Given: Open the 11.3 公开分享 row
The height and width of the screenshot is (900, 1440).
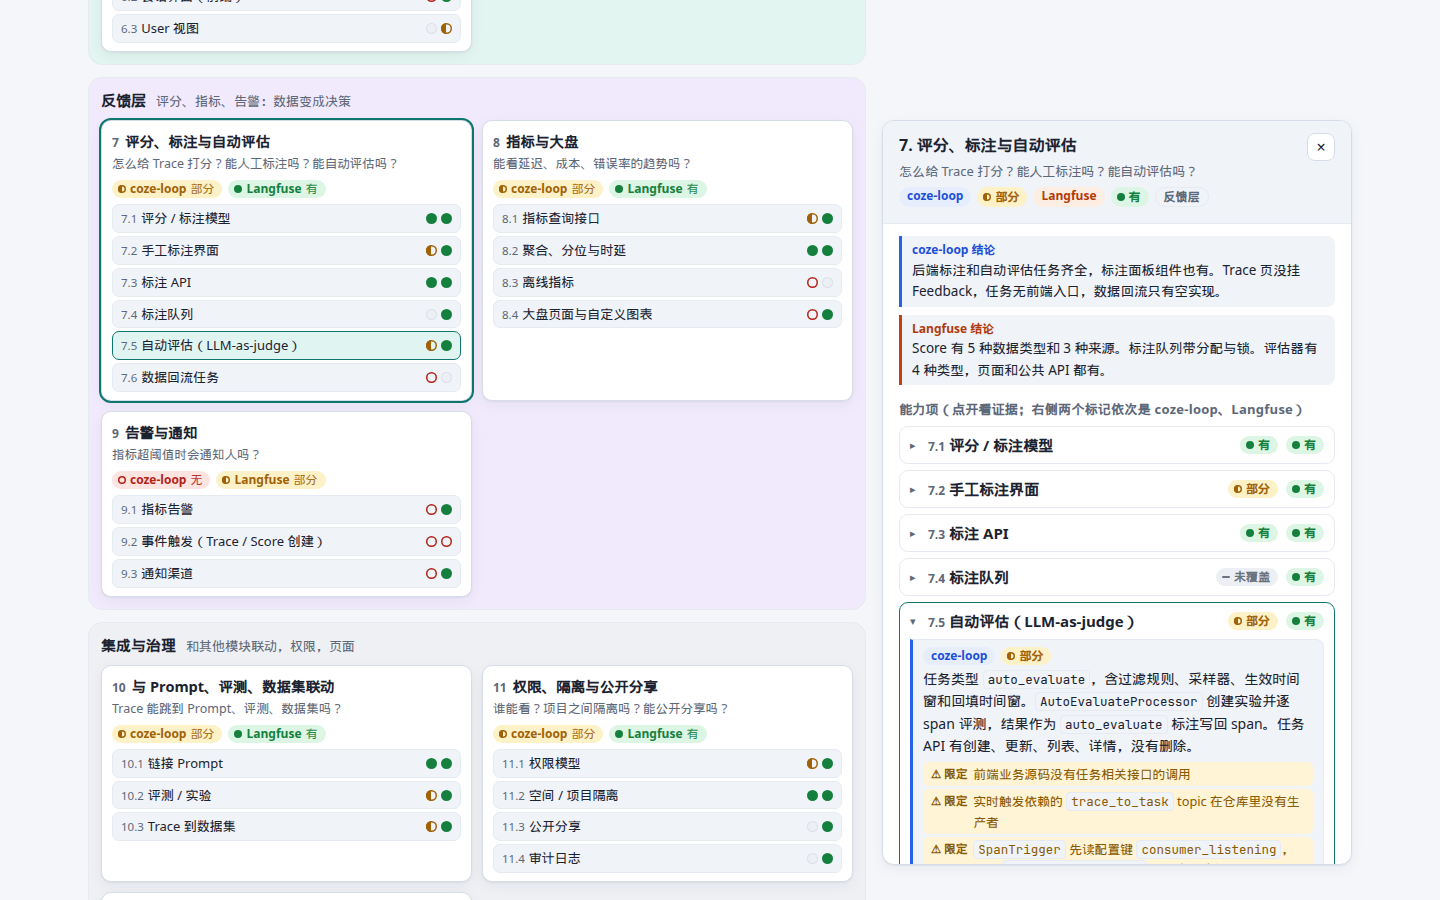Looking at the screenshot, I should pyautogui.click(x=667, y=827).
